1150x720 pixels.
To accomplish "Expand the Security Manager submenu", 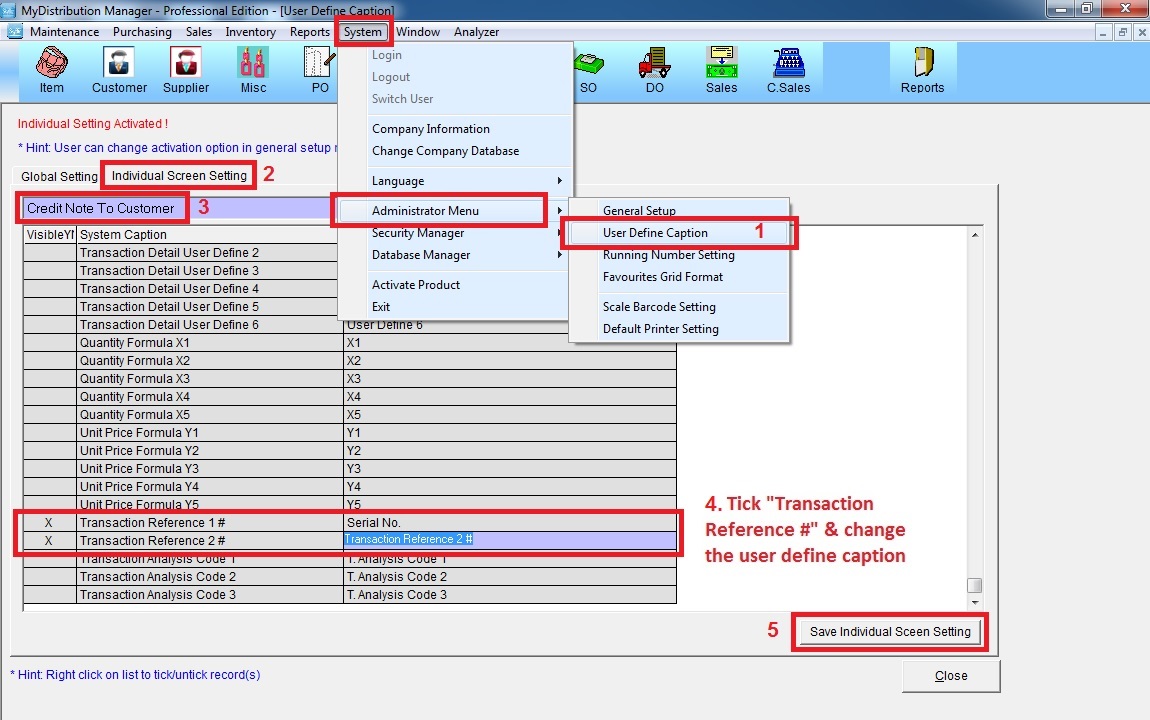I will (455, 233).
